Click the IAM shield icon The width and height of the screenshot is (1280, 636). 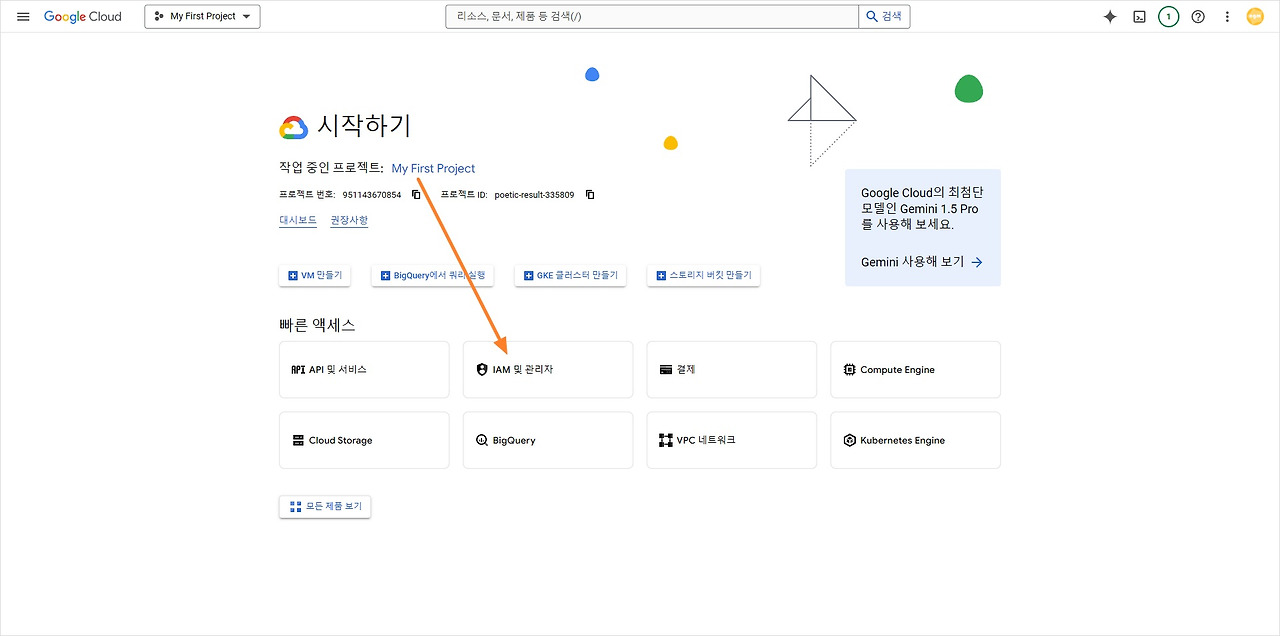(482, 370)
